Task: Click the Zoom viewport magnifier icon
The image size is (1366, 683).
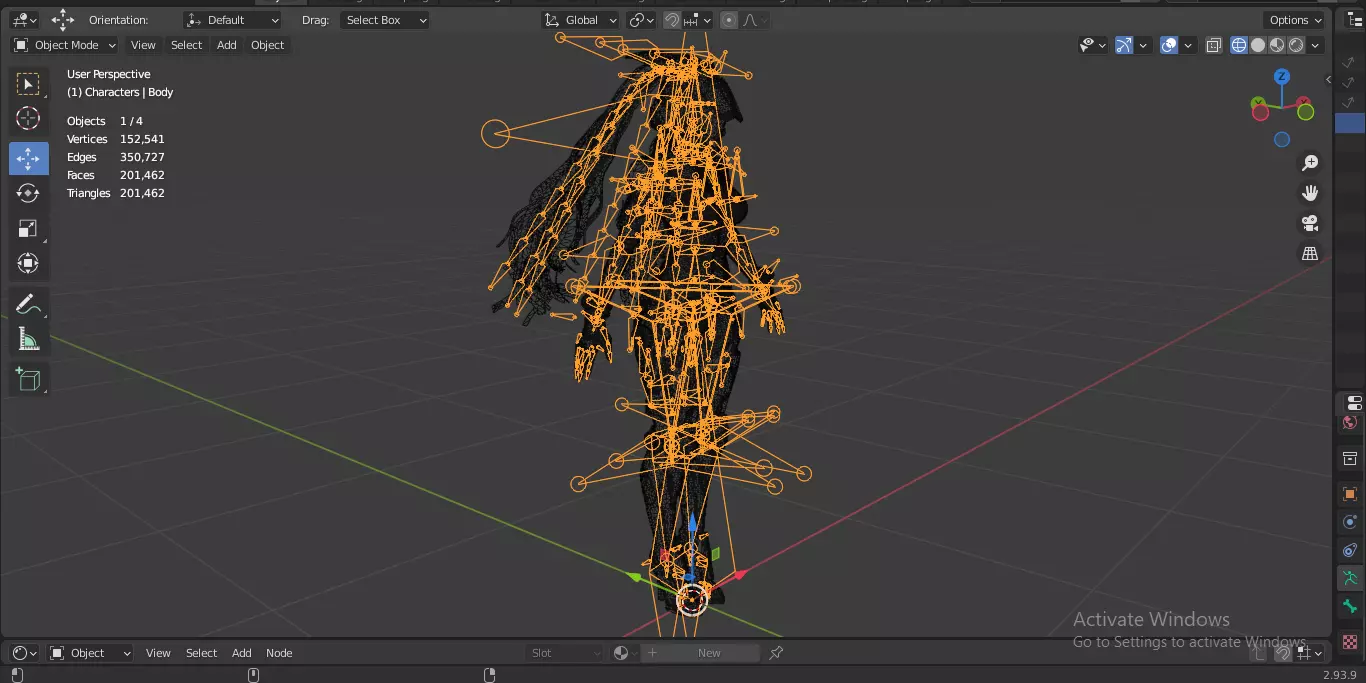Action: (x=1310, y=163)
